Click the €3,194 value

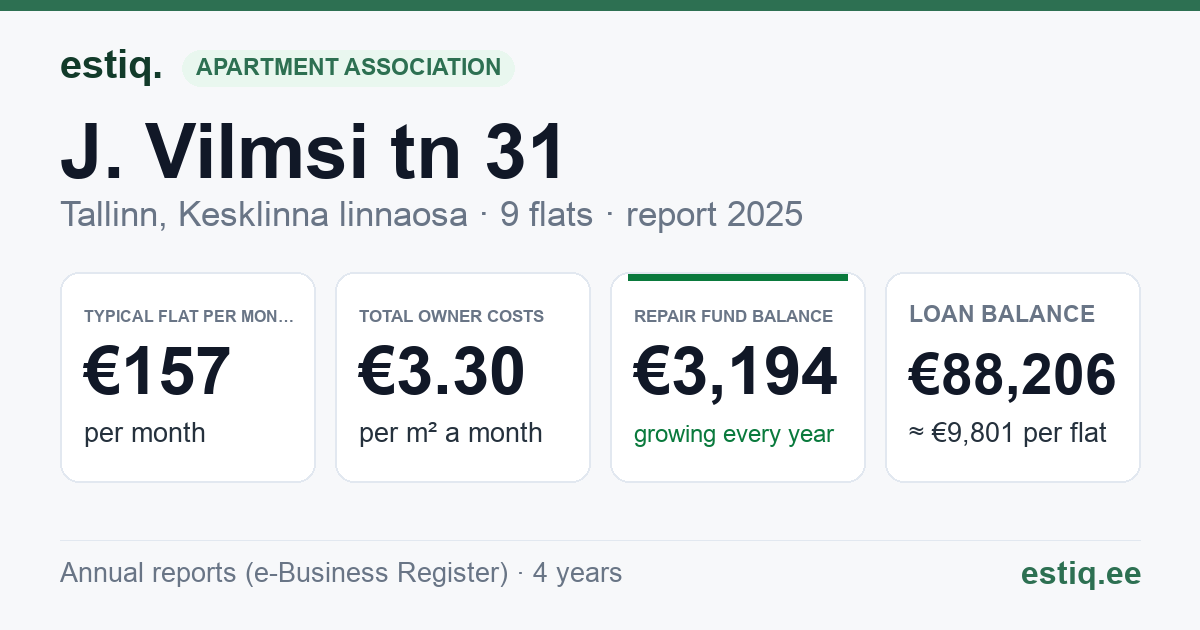click(736, 372)
